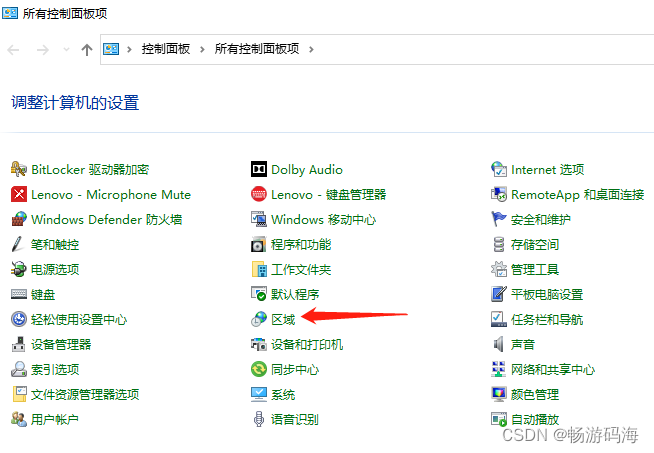Open the 程序和功能 icon

click(259, 244)
